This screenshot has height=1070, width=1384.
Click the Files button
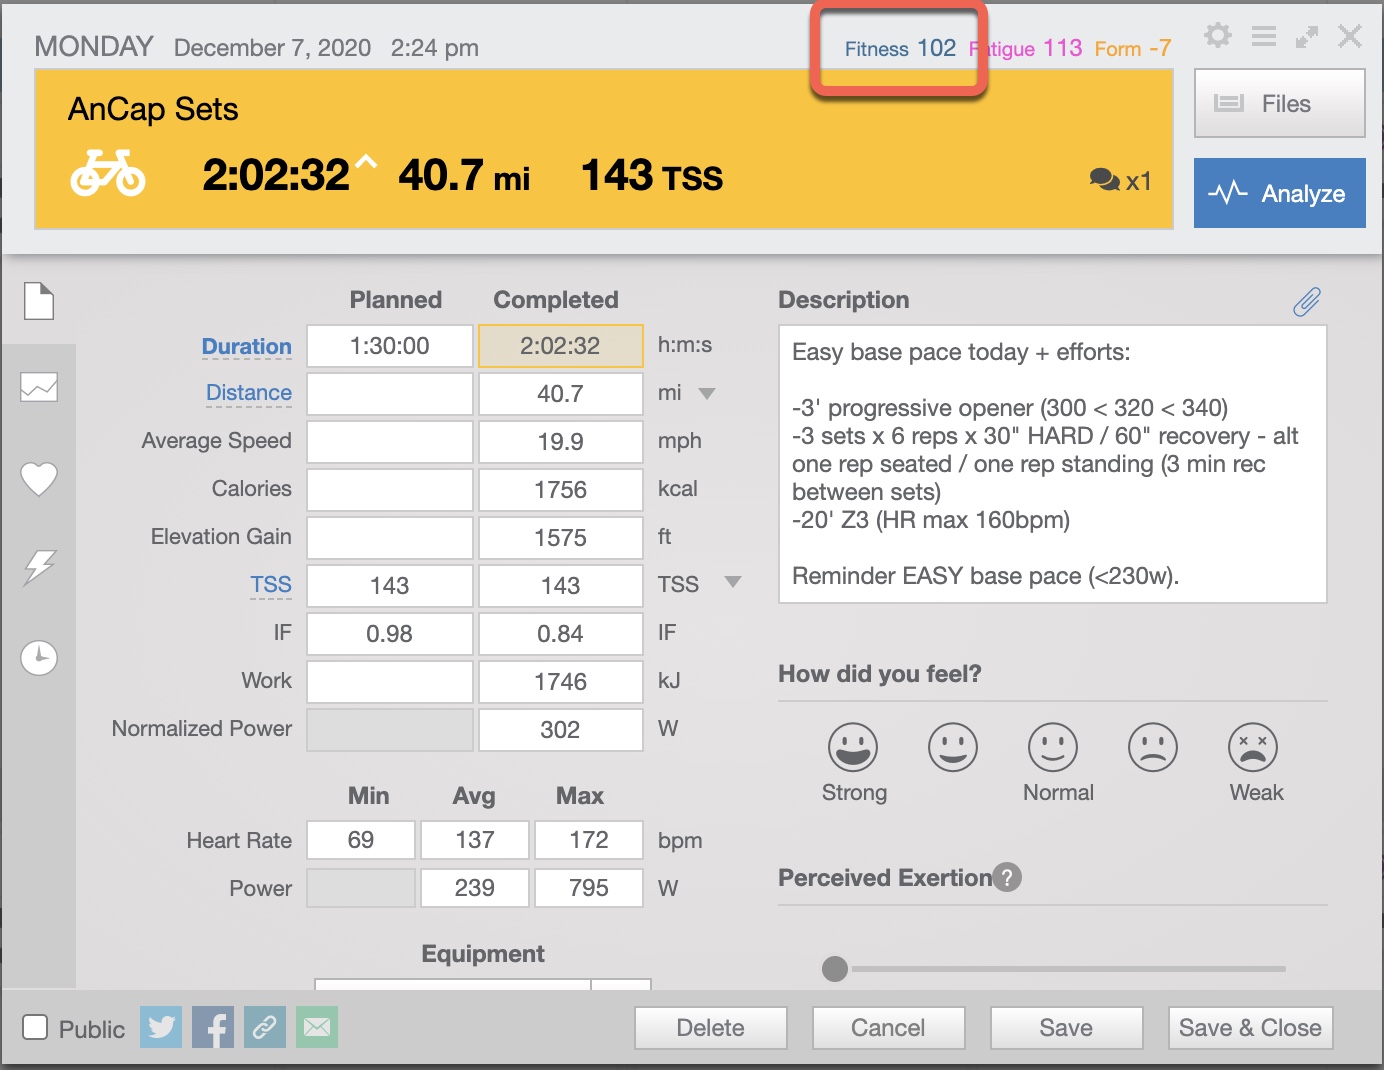1280,103
